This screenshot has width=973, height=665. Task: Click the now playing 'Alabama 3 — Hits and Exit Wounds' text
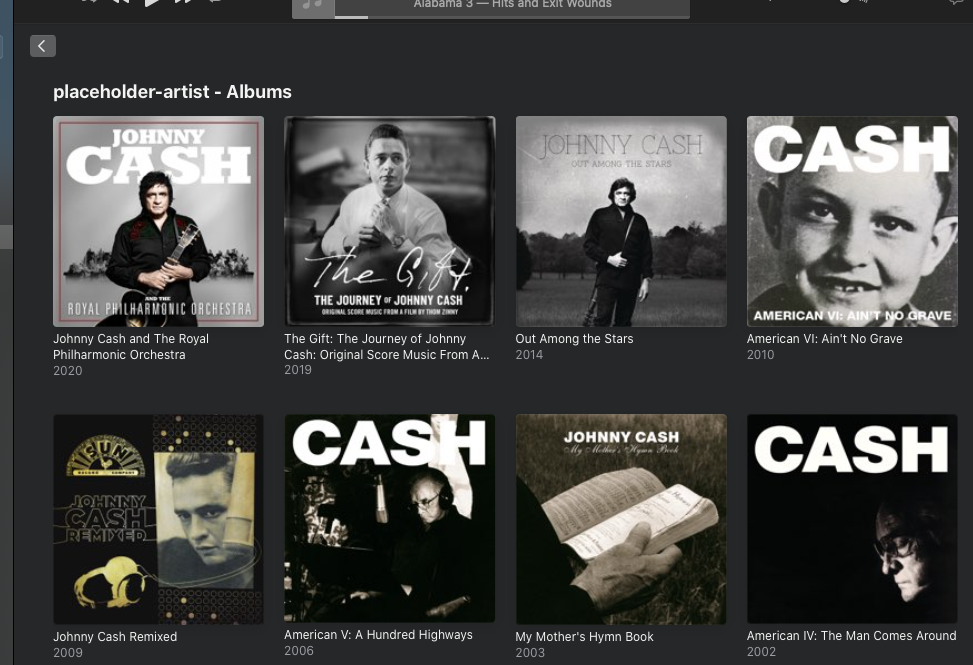513,4
